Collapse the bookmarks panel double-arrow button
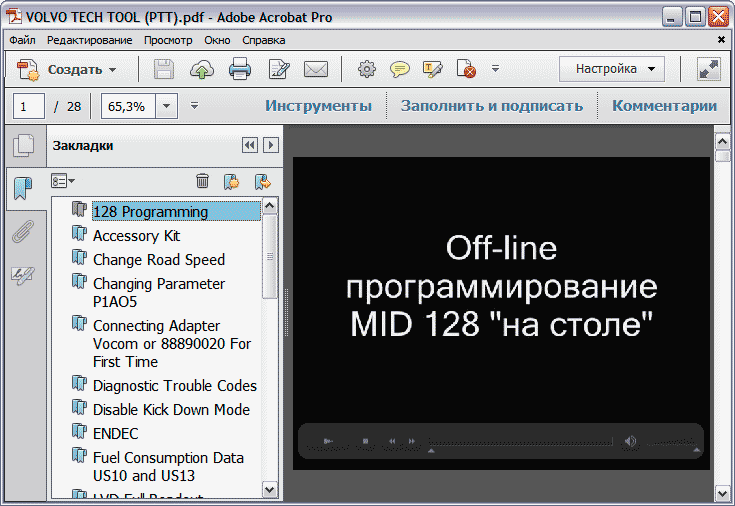This screenshot has height=506, width=735. tap(250, 145)
